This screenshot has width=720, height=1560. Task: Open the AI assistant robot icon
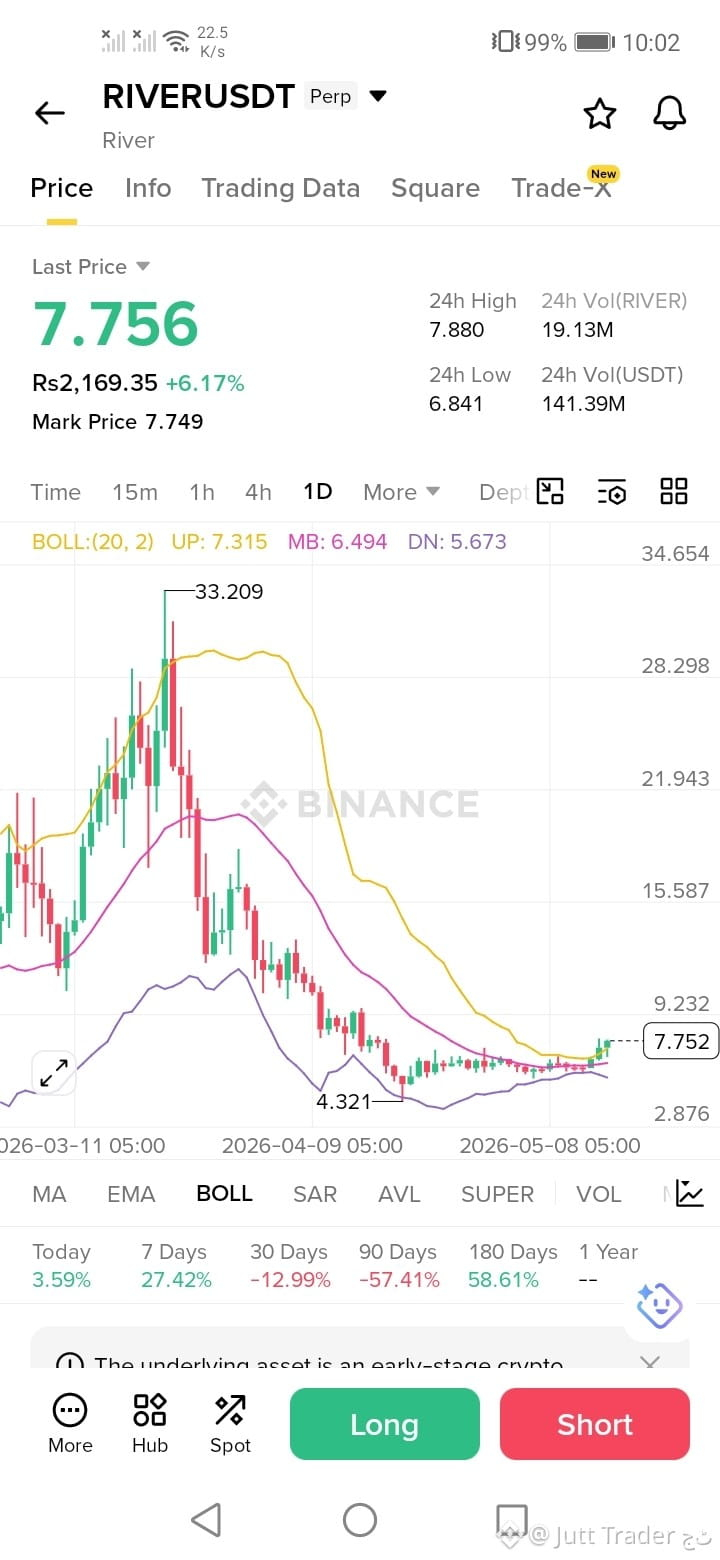coord(659,1304)
